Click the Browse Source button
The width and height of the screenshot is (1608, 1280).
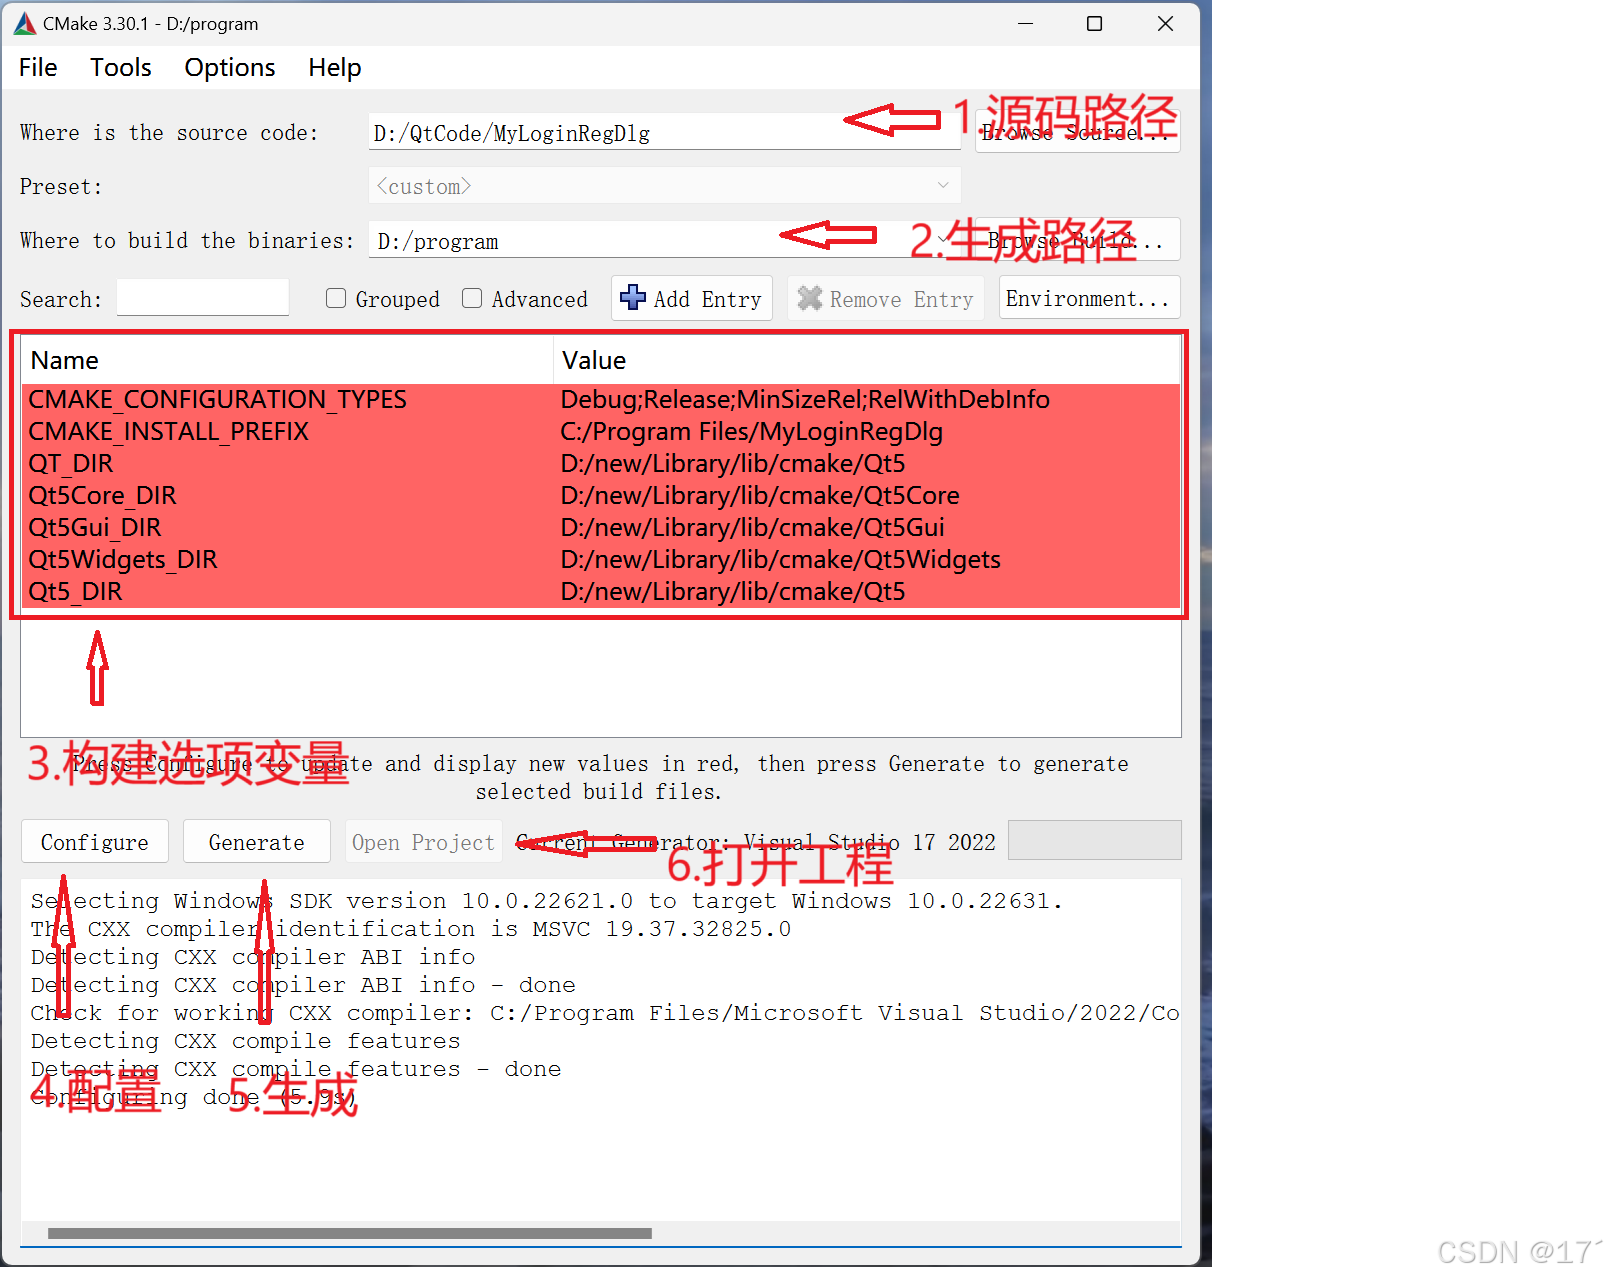[1078, 132]
